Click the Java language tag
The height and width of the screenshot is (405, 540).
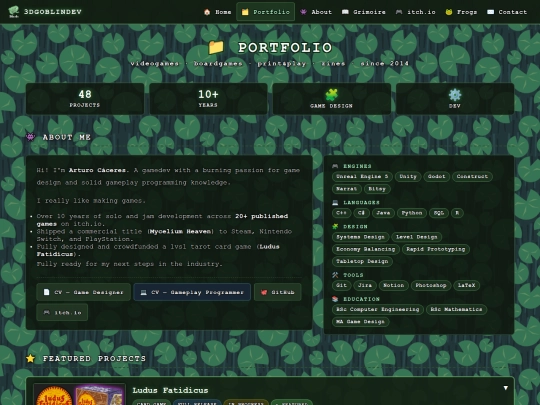click(x=383, y=213)
